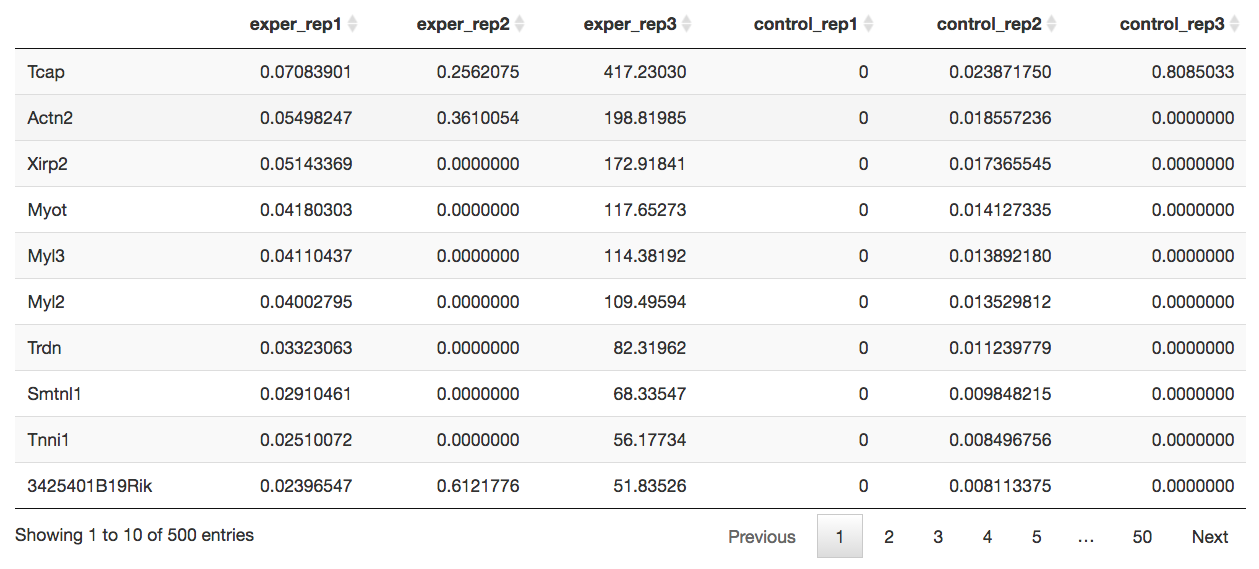Click the control_rep2 column header text
Image resolution: width=1259 pixels, height=569 pixels.
[x=988, y=24]
